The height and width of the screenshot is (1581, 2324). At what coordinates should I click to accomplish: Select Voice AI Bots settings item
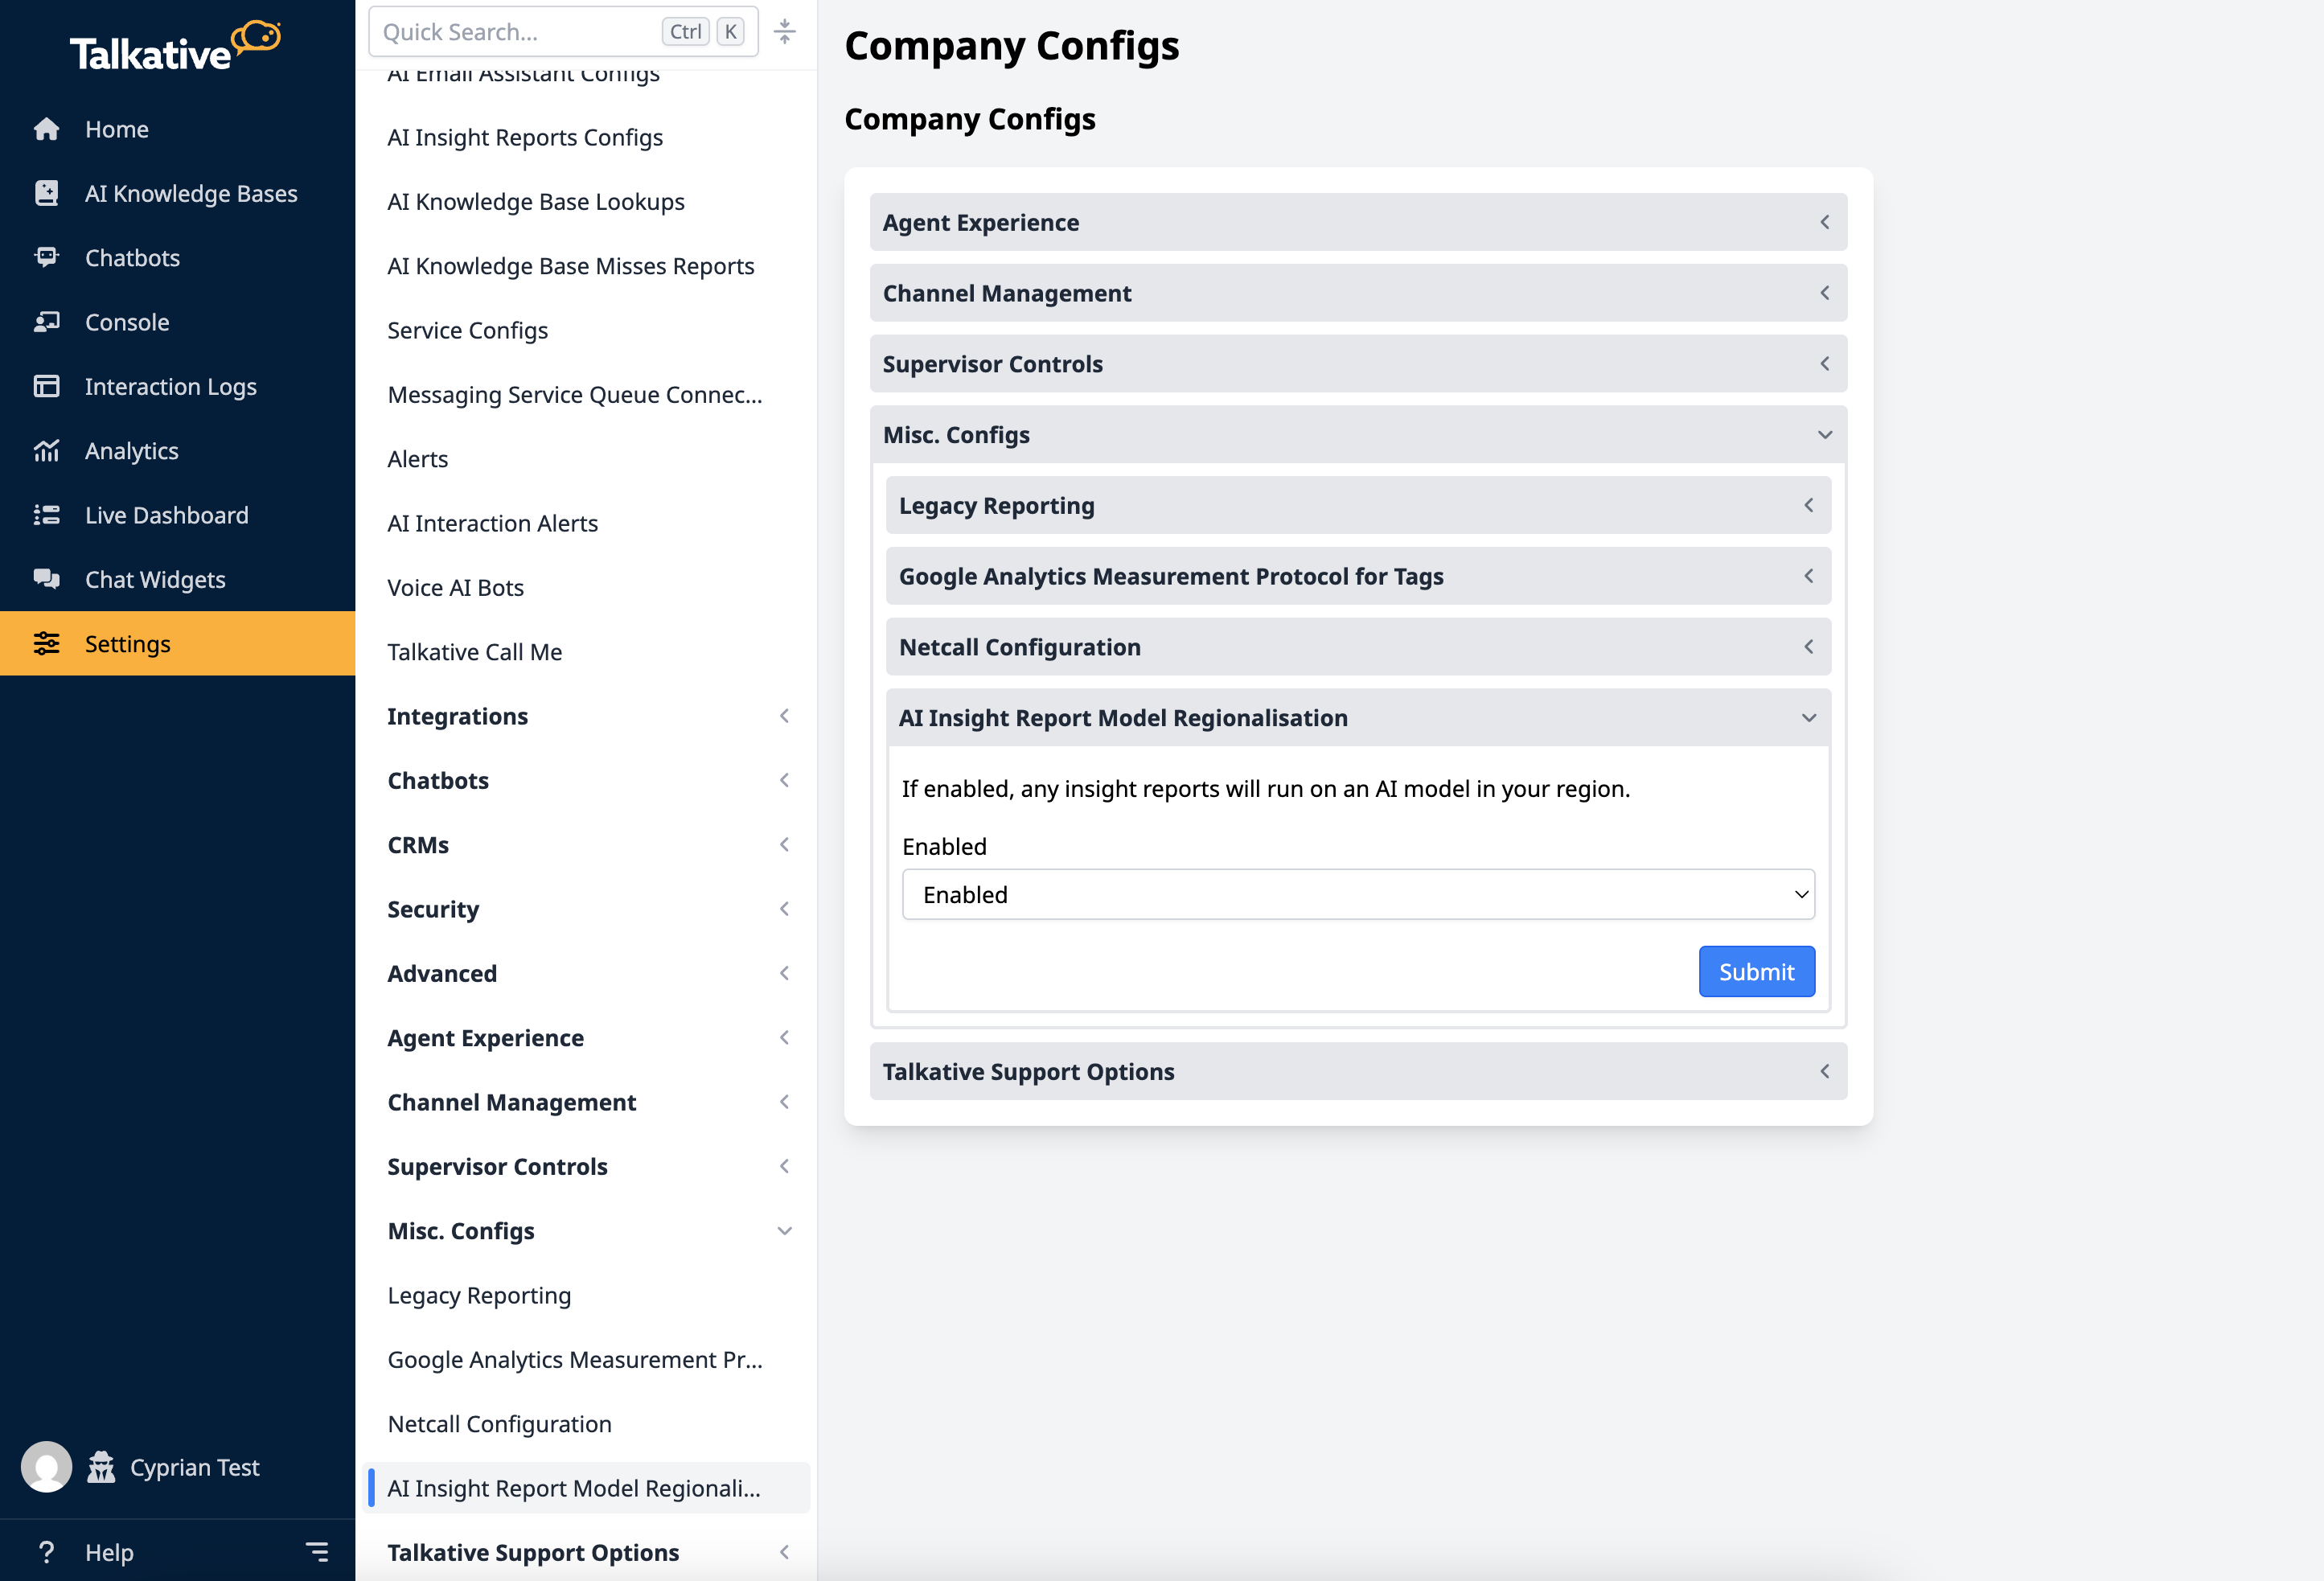point(455,588)
